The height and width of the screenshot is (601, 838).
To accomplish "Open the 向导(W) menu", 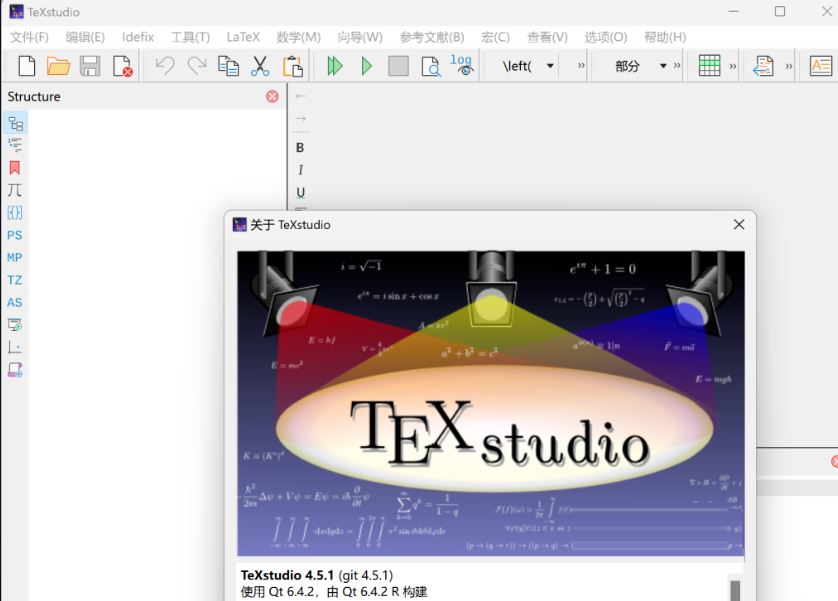I will point(358,36).
